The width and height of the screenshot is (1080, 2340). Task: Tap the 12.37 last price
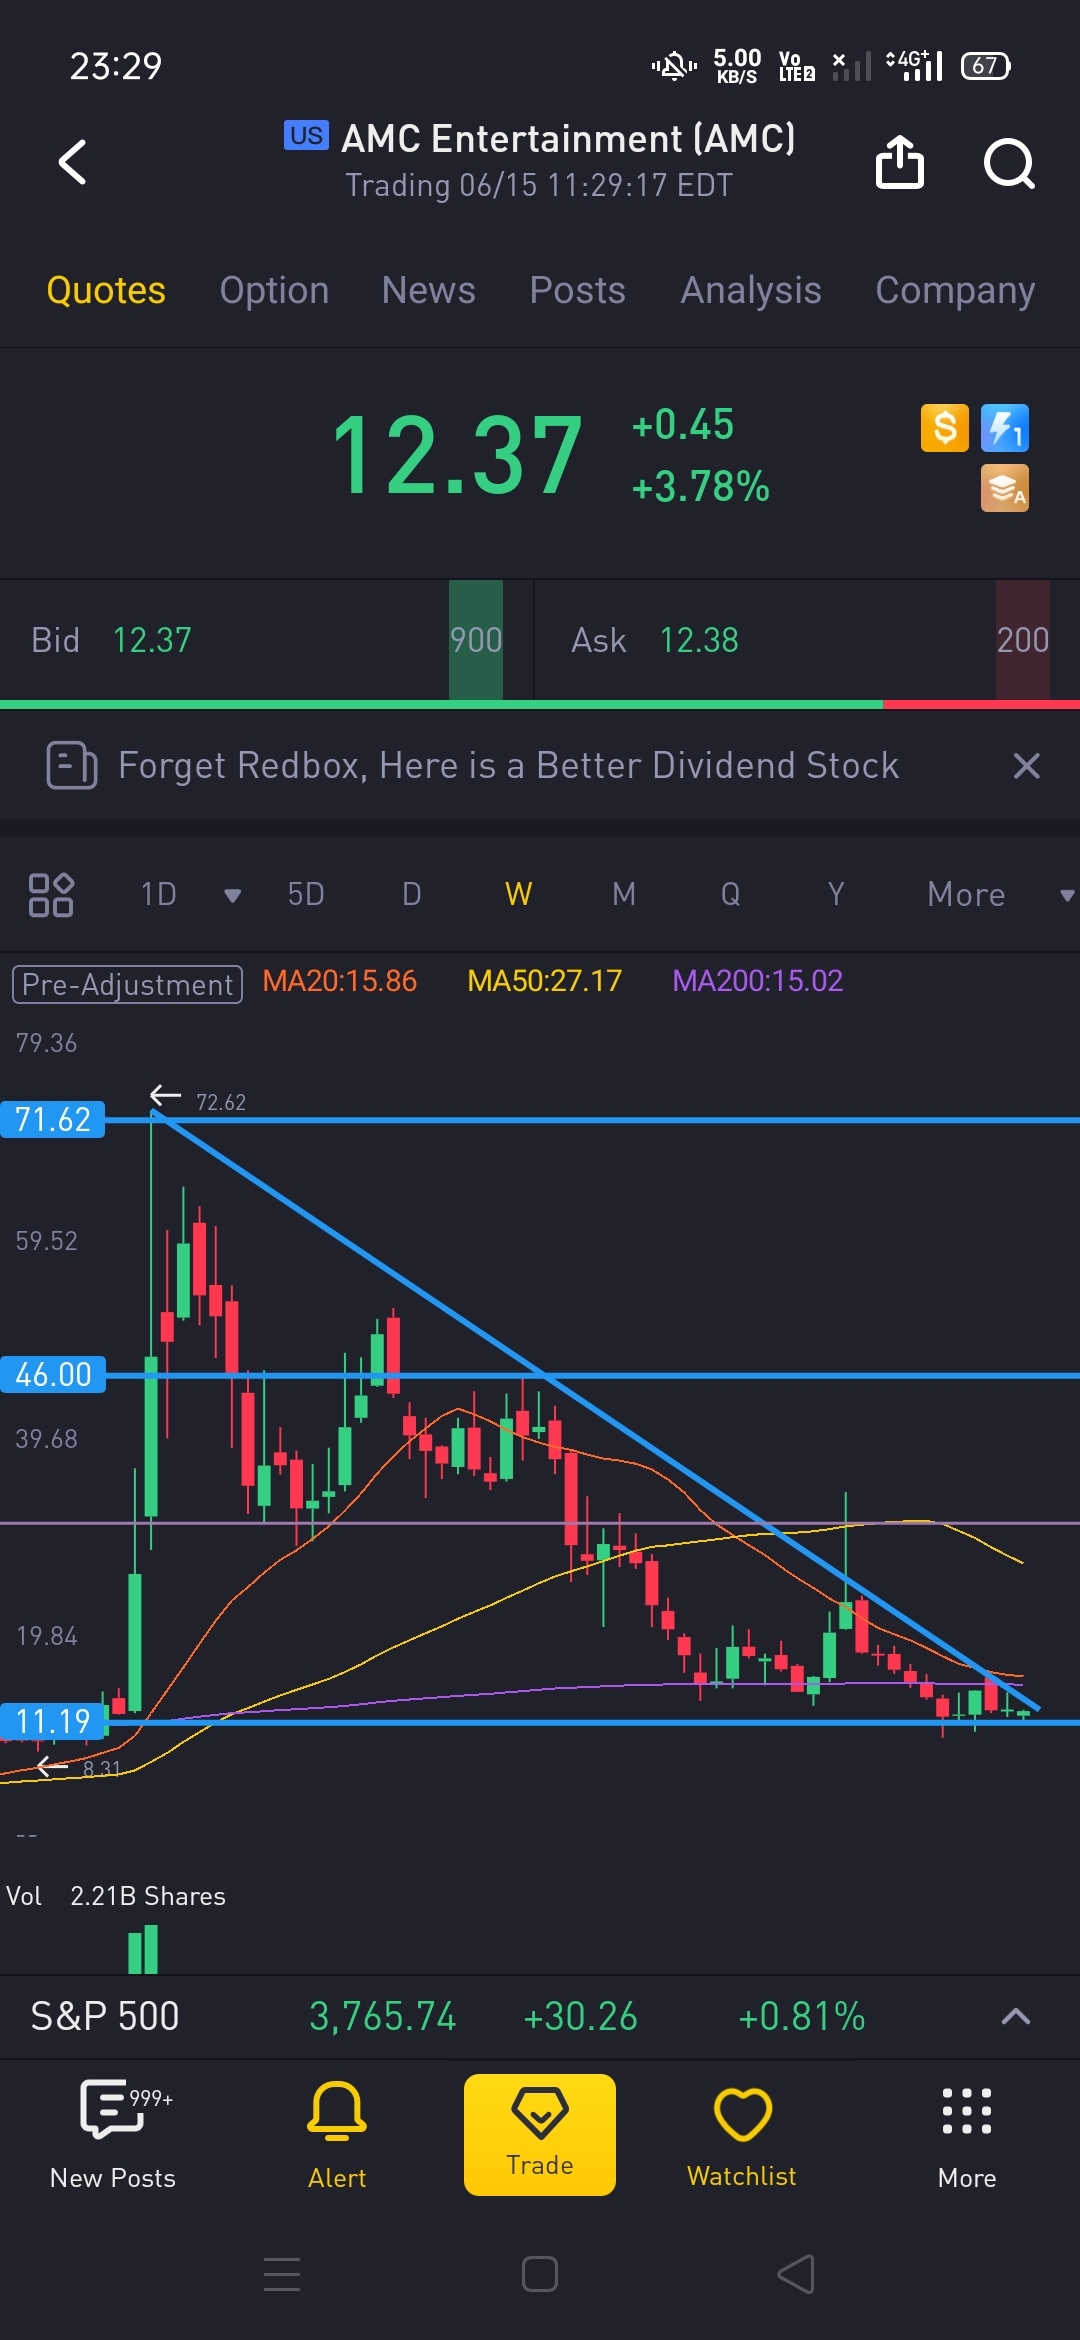pyautogui.click(x=457, y=456)
